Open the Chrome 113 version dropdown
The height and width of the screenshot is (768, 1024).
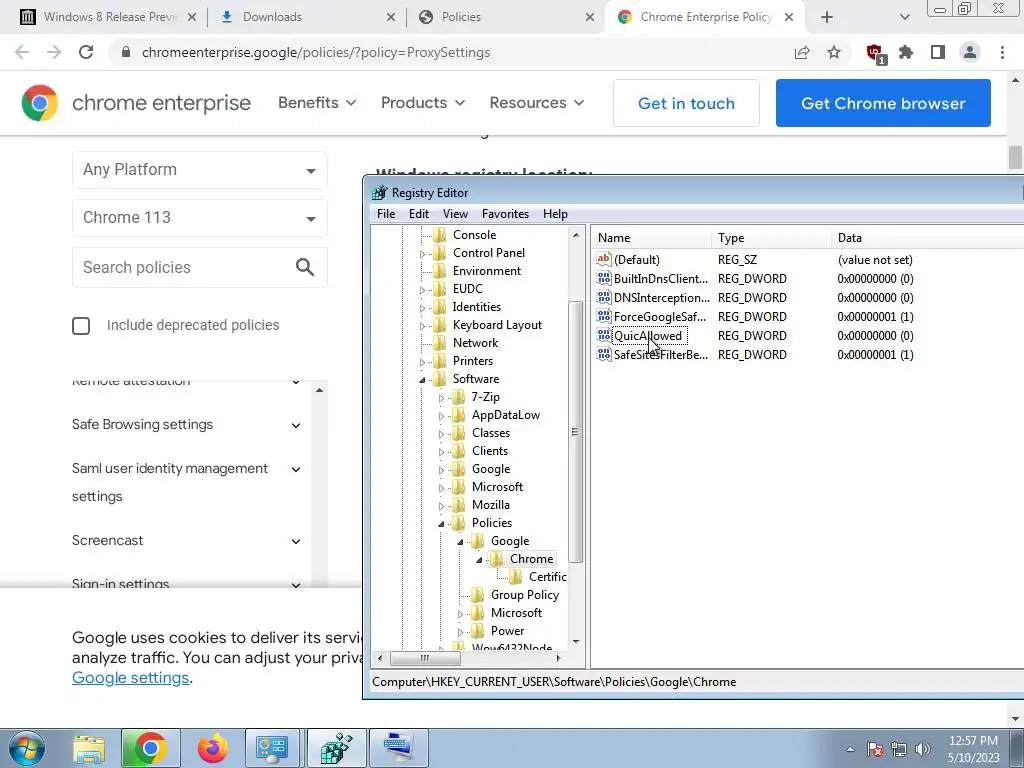(x=200, y=217)
